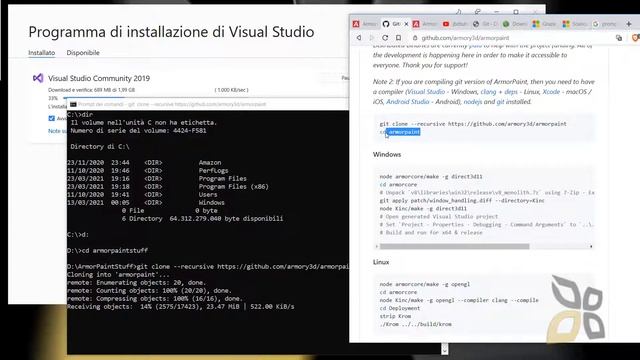Click the 'Program Files (x86)' row

(168, 187)
